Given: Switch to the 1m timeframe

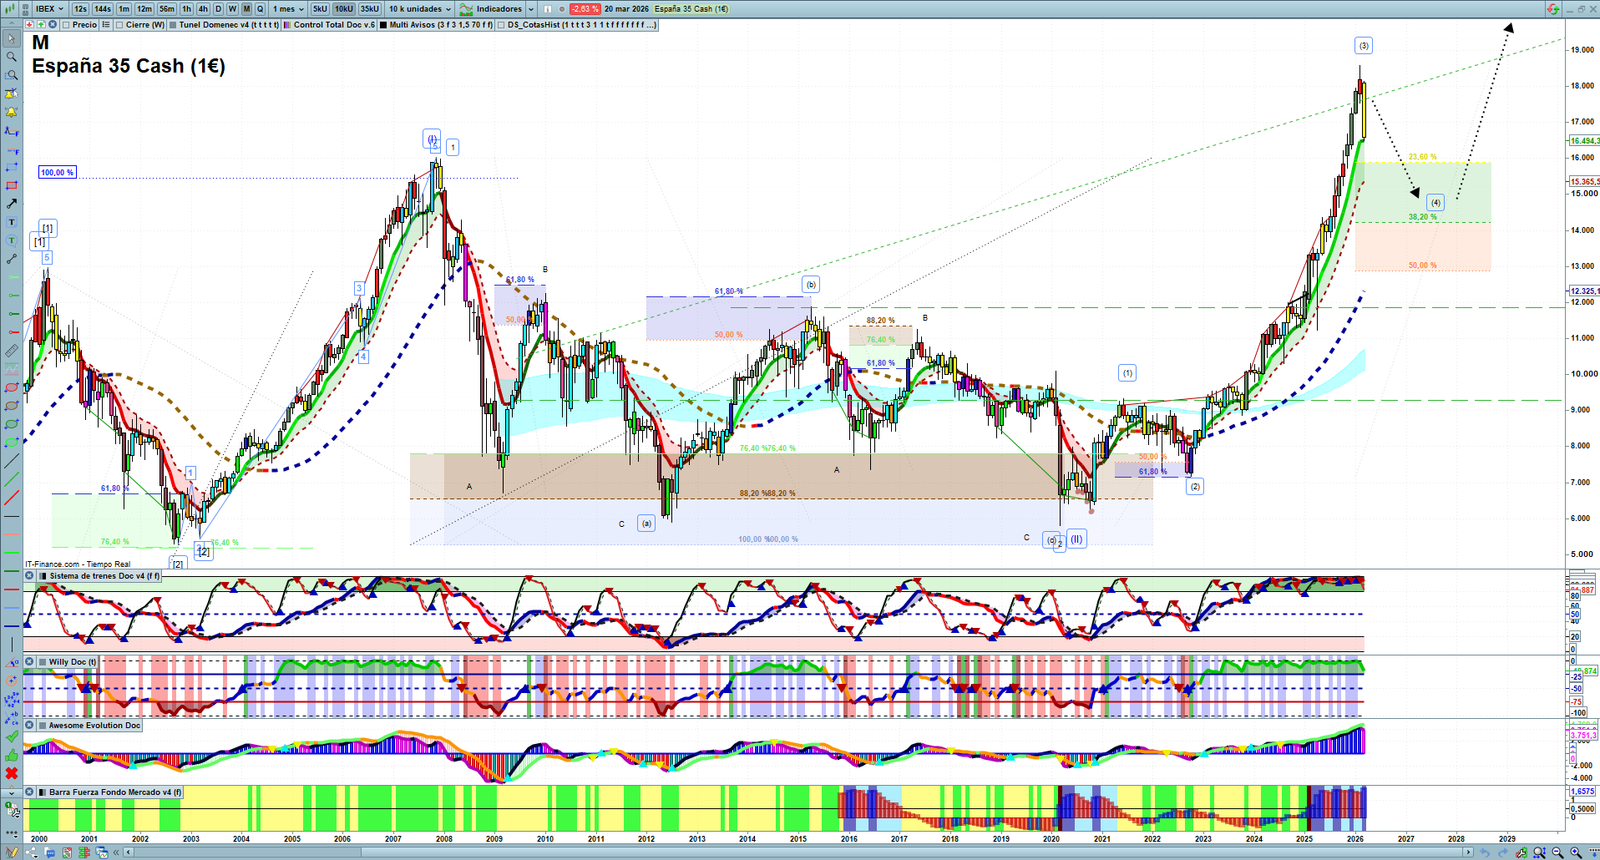Looking at the screenshot, I should [124, 9].
